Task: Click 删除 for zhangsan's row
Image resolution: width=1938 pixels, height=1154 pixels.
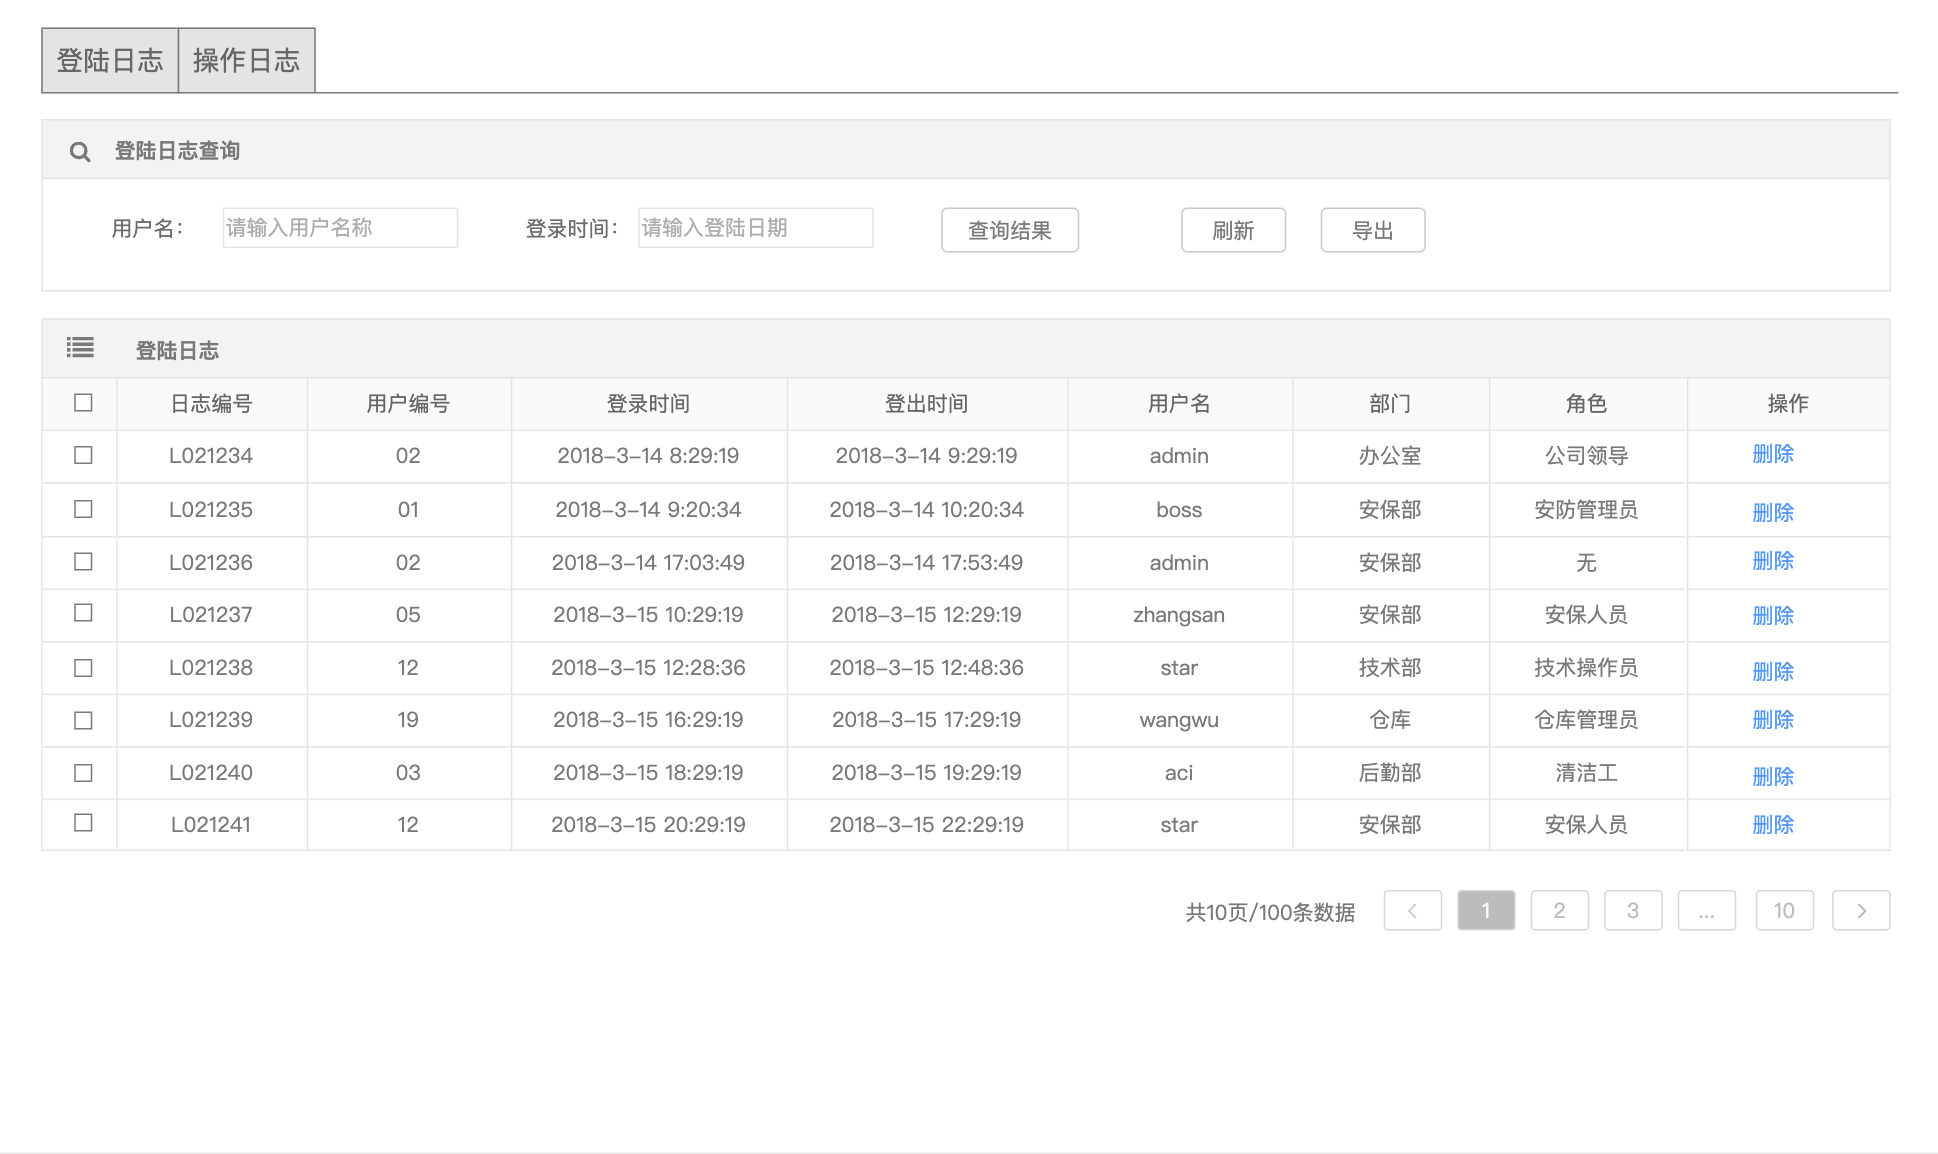Action: [1772, 616]
